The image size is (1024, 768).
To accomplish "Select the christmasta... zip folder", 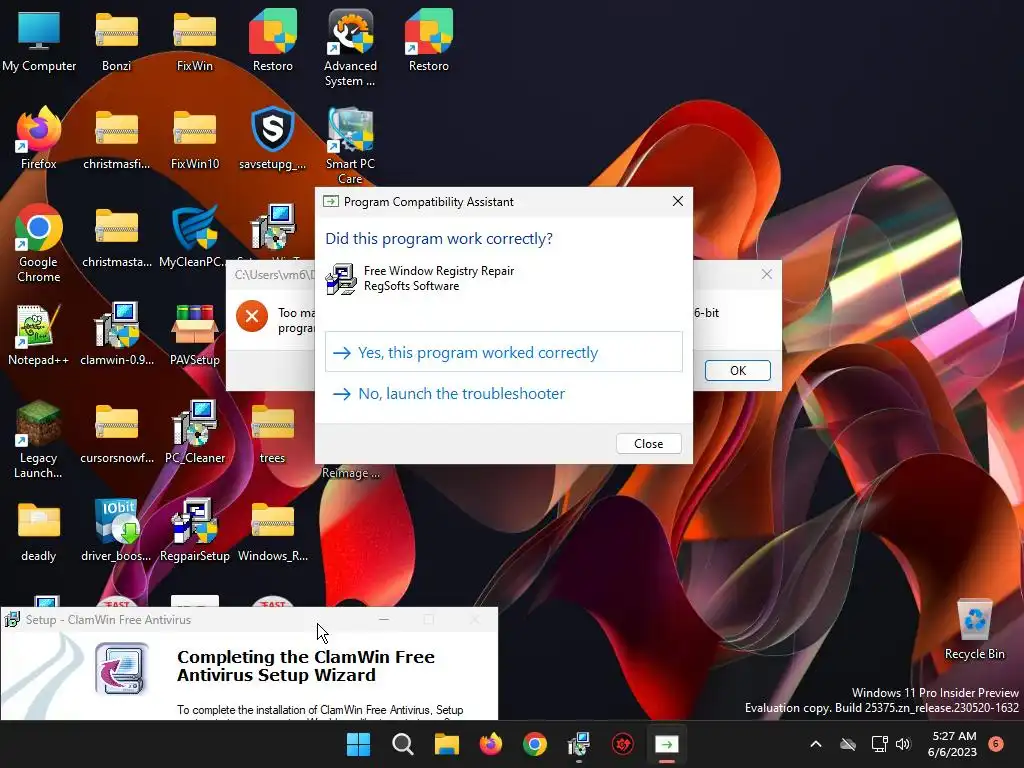I will point(116,236).
